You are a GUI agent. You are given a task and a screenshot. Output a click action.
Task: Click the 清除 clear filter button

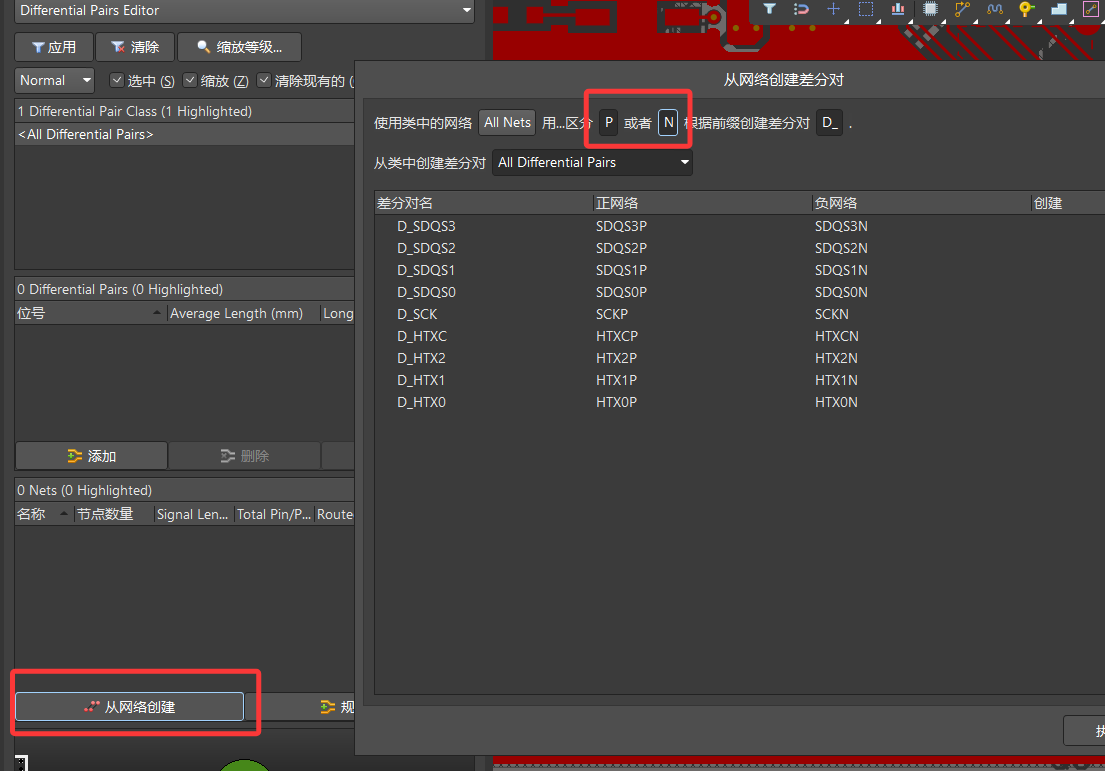(x=135, y=47)
